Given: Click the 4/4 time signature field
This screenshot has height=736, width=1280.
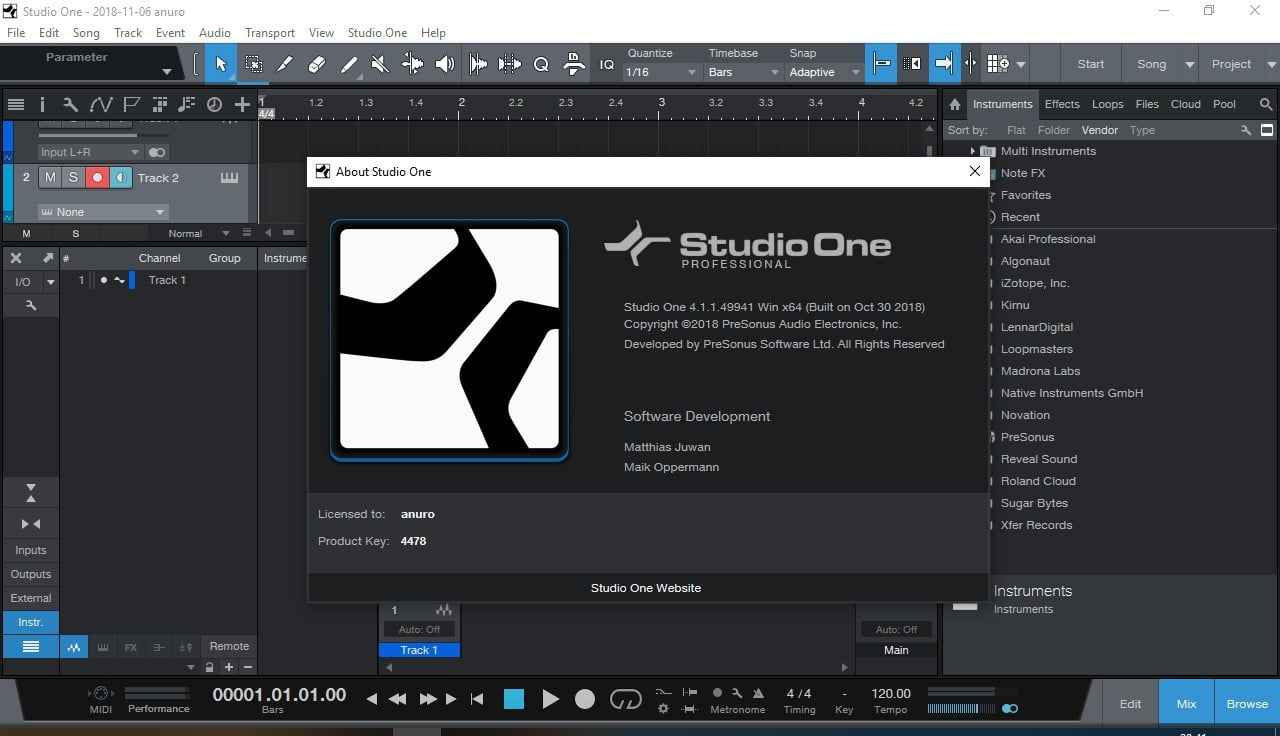Looking at the screenshot, I should 799,693.
